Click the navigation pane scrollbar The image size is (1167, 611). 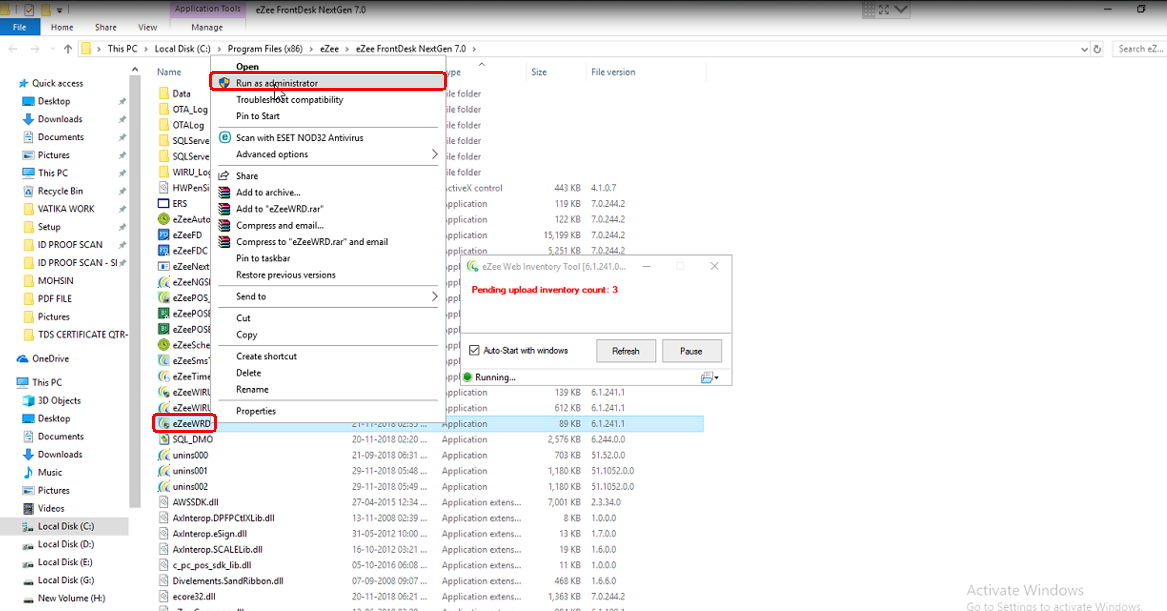pyautogui.click(x=135, y=290)
